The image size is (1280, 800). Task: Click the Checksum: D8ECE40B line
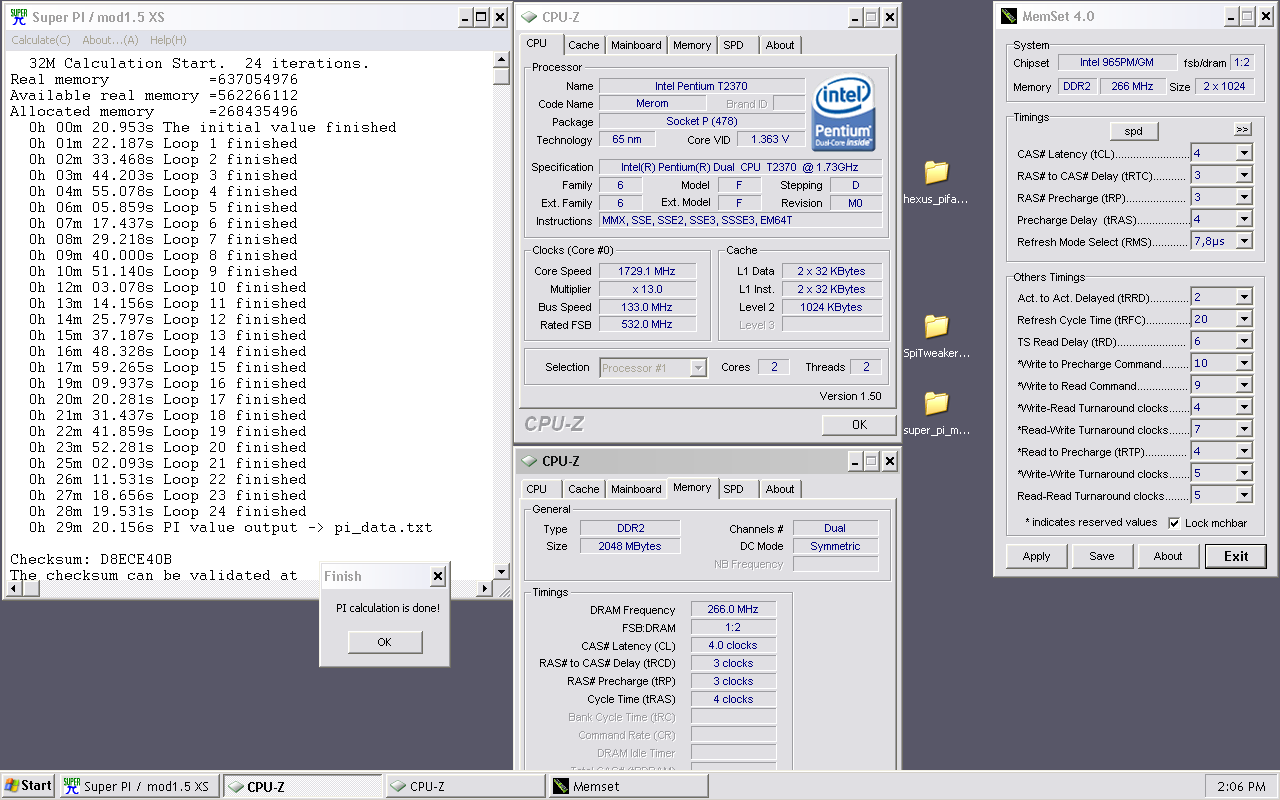(x=91, y=559)
